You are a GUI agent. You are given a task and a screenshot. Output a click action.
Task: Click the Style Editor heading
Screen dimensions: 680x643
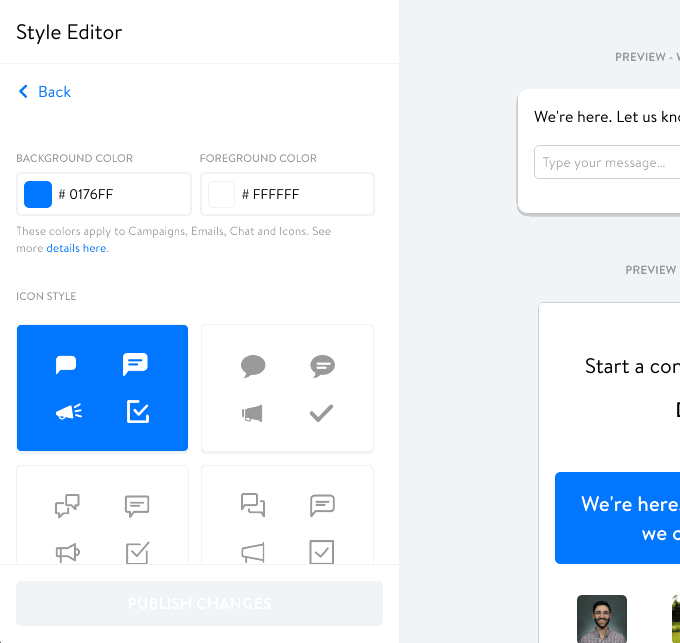(x=69, y=33)
